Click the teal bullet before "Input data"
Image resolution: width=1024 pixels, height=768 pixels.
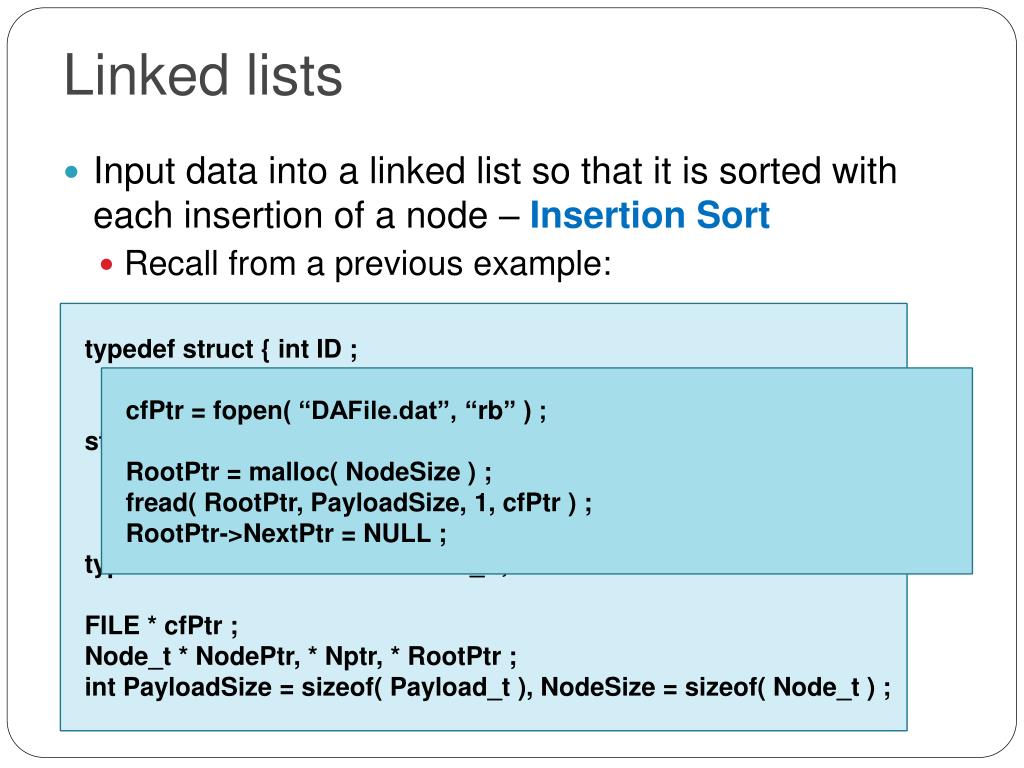72,172
